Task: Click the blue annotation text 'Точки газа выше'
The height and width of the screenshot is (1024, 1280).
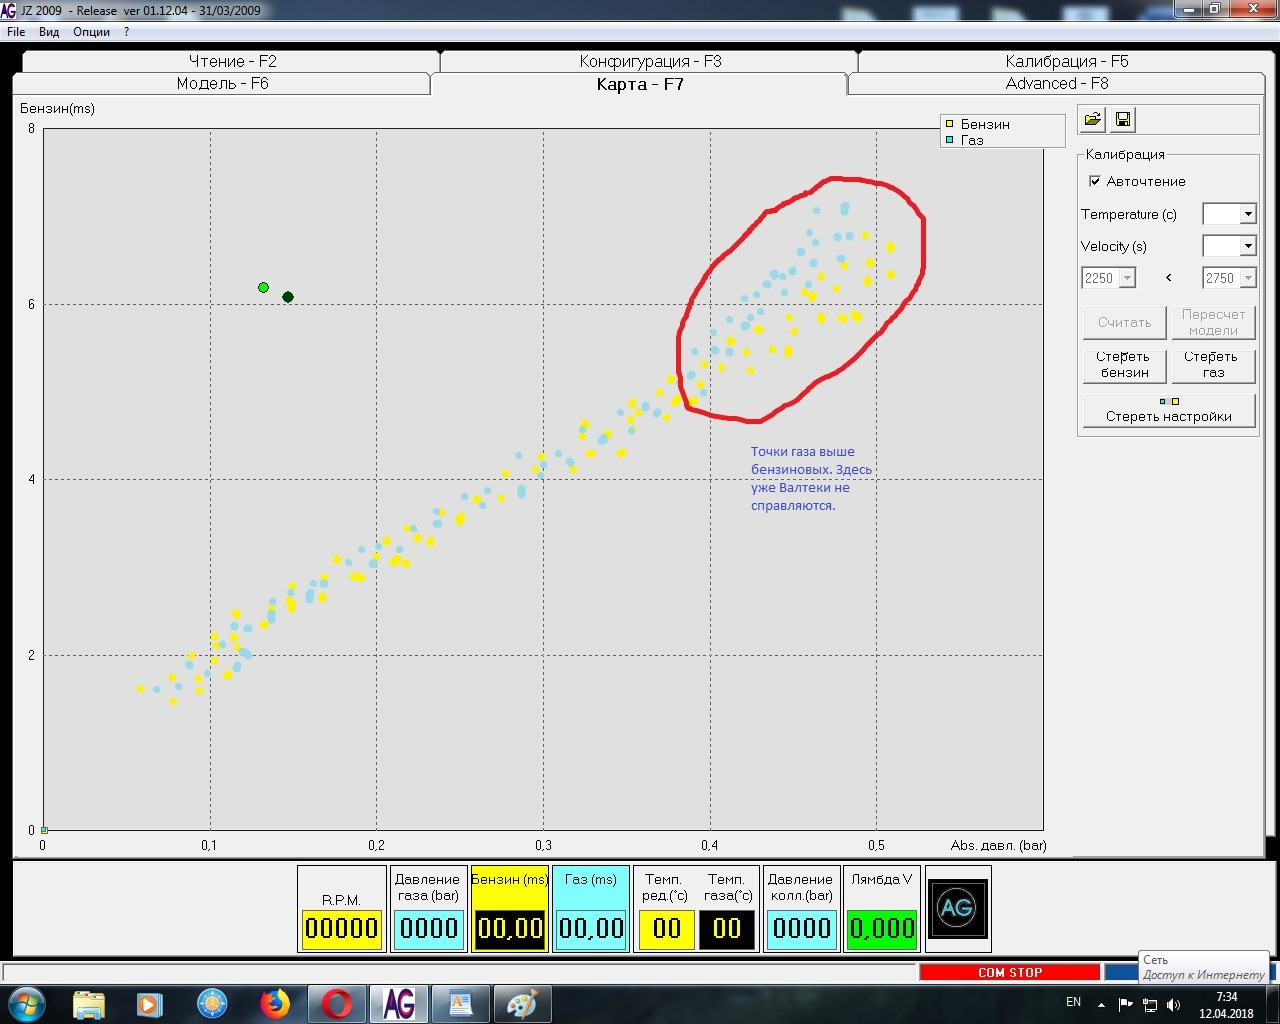Action: [803, 452]
